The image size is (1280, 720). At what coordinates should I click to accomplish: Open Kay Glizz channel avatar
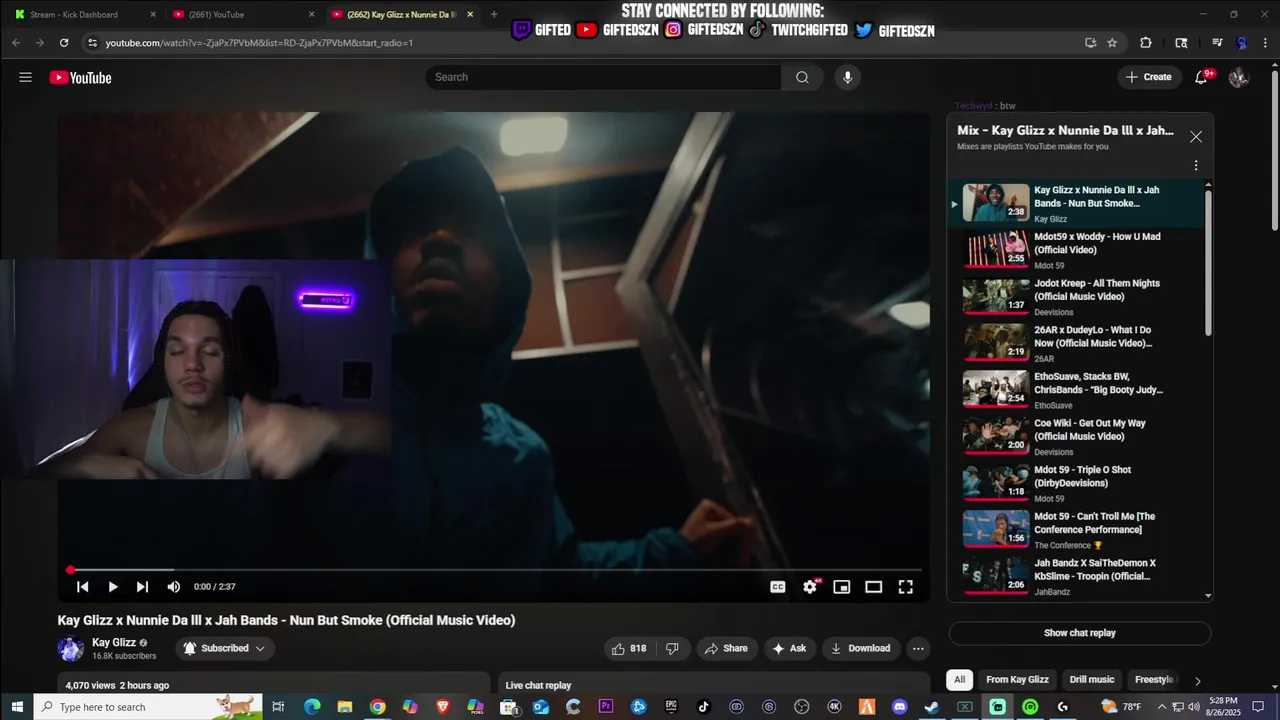(71, 648)
